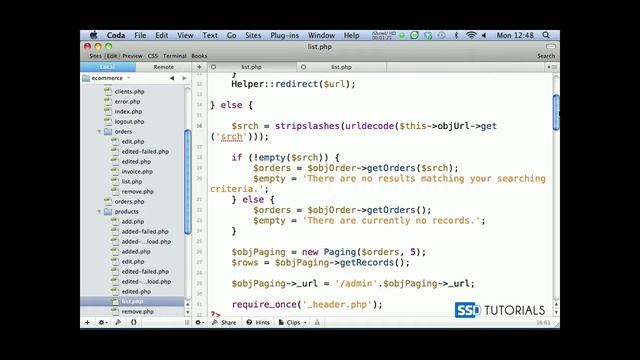
Task: Click the split view icon at tab bar end
Action: click(x=552, y=67)
